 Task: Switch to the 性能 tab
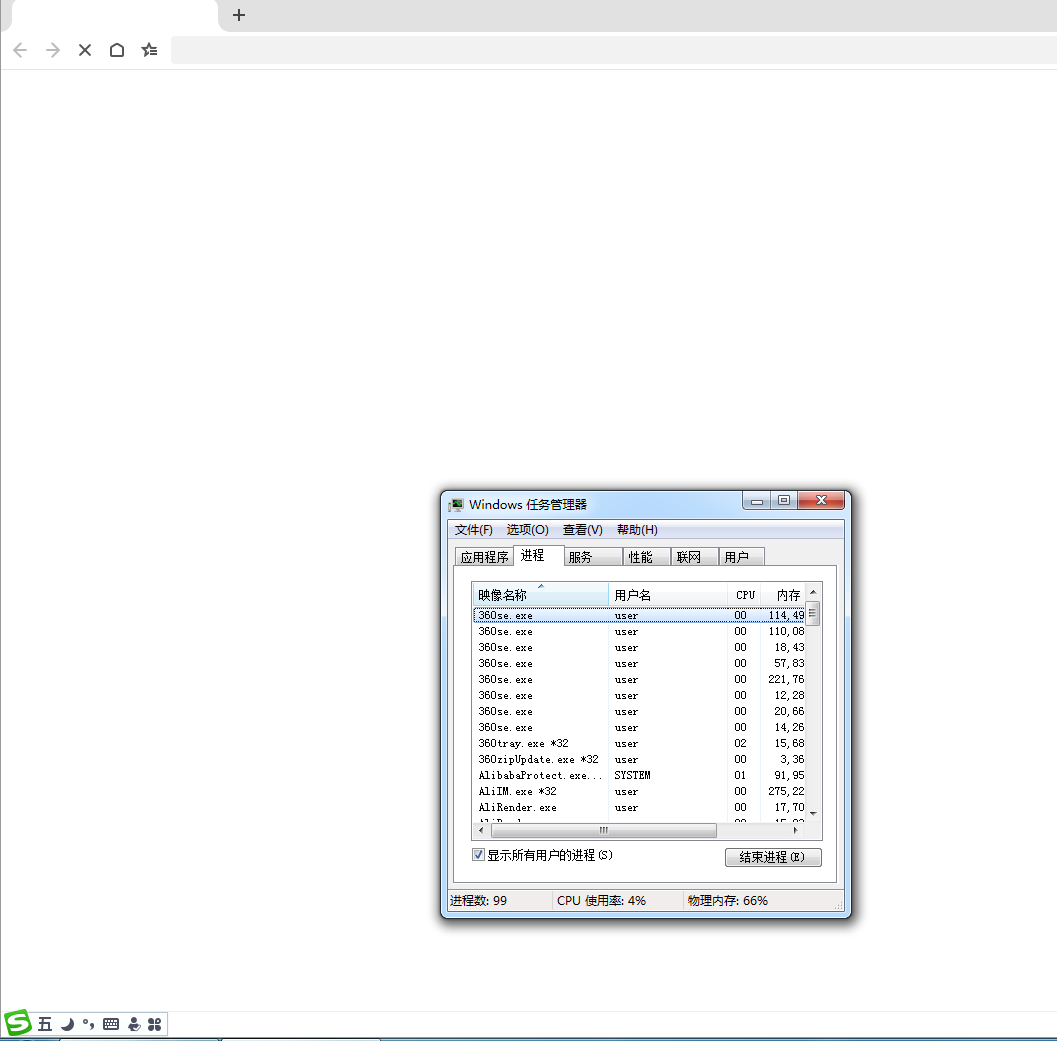click(x=647, y=557)
